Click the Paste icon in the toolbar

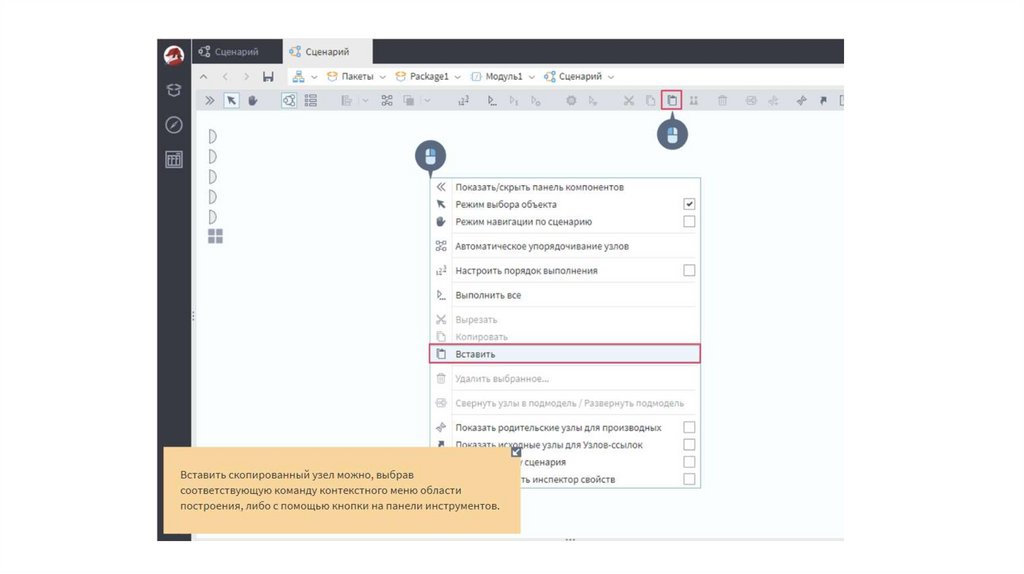[x=672, y=100]
